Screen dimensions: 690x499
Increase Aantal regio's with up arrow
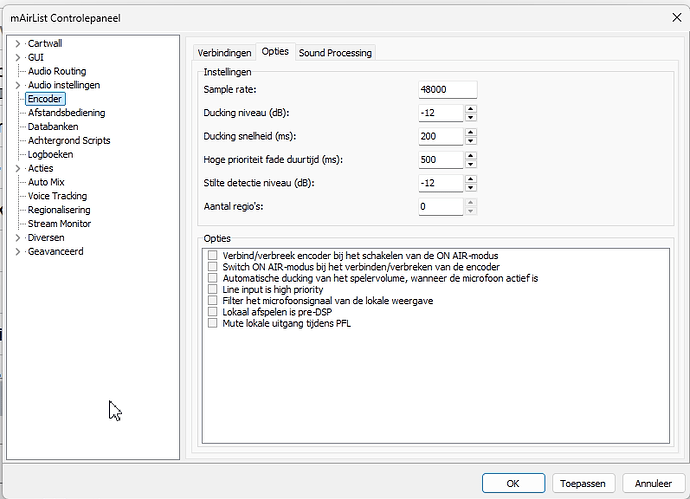470,203
